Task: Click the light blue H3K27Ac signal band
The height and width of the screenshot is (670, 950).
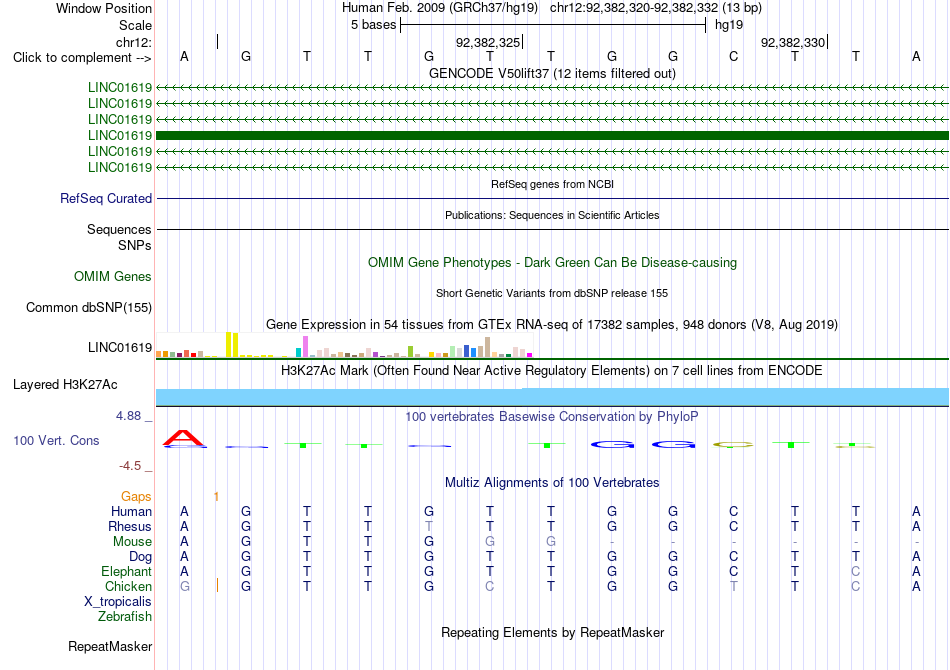Action: coord(553,397)
